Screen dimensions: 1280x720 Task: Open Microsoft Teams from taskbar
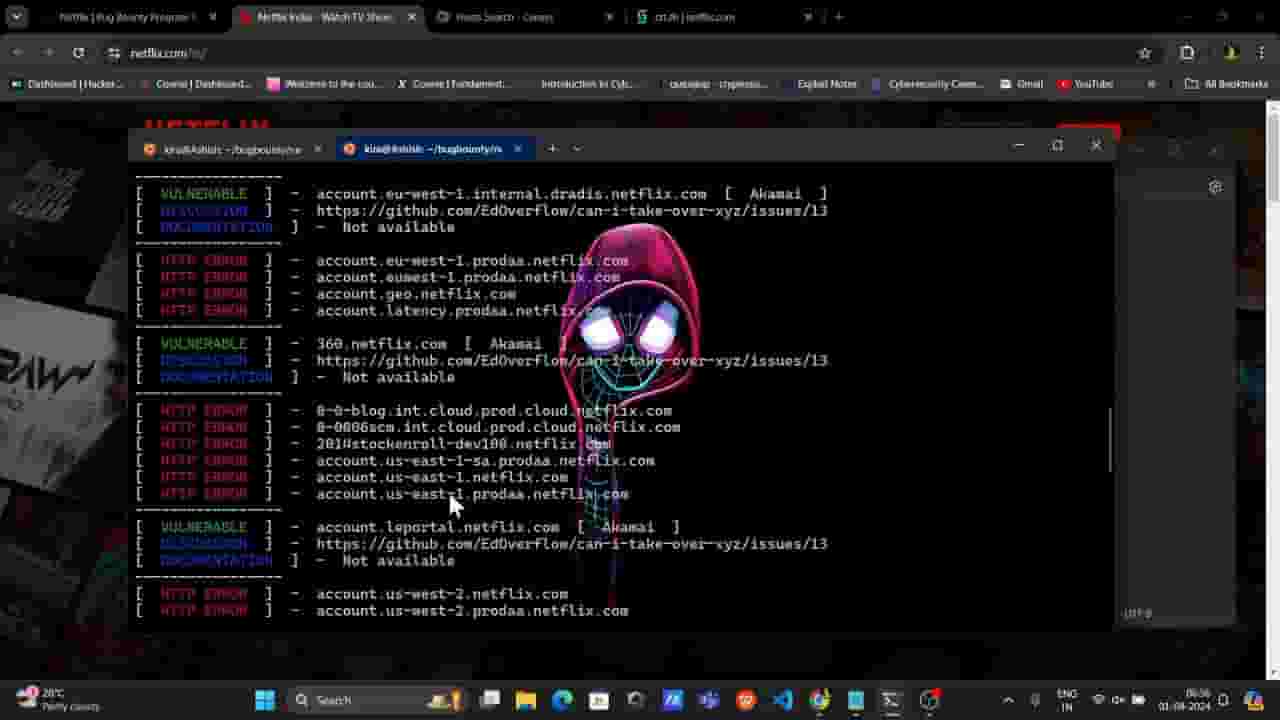[x=709, y=700]
